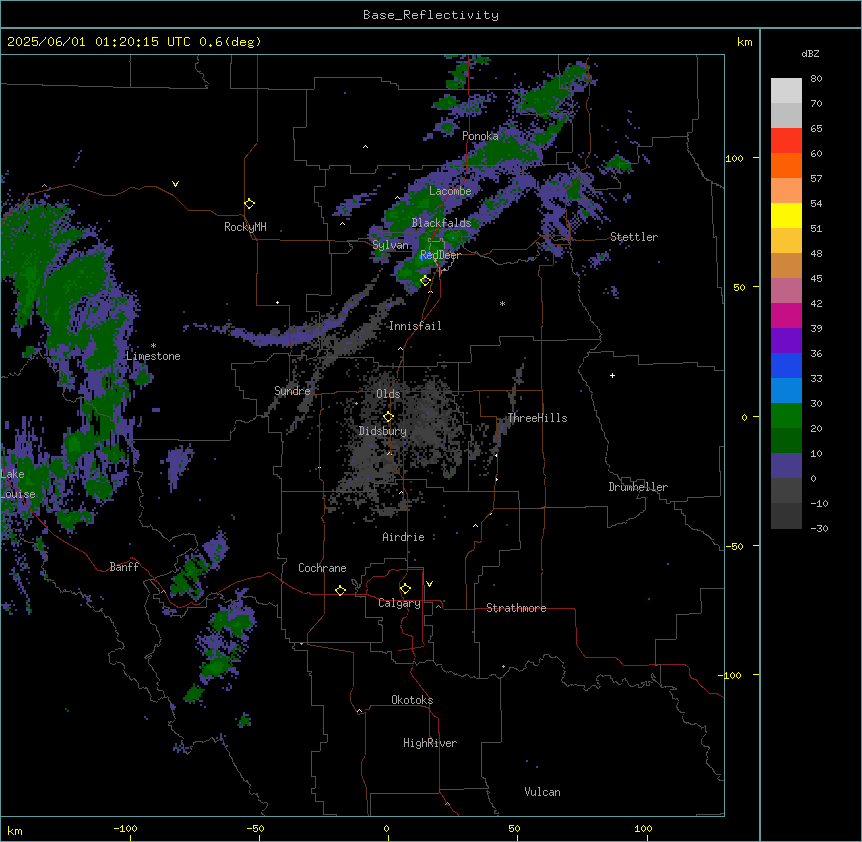Viewport: 862px width, 842px height.
Task: Click the 80 value on the dBZ scale
Action: pyautogui.click(x=816, y=79)
